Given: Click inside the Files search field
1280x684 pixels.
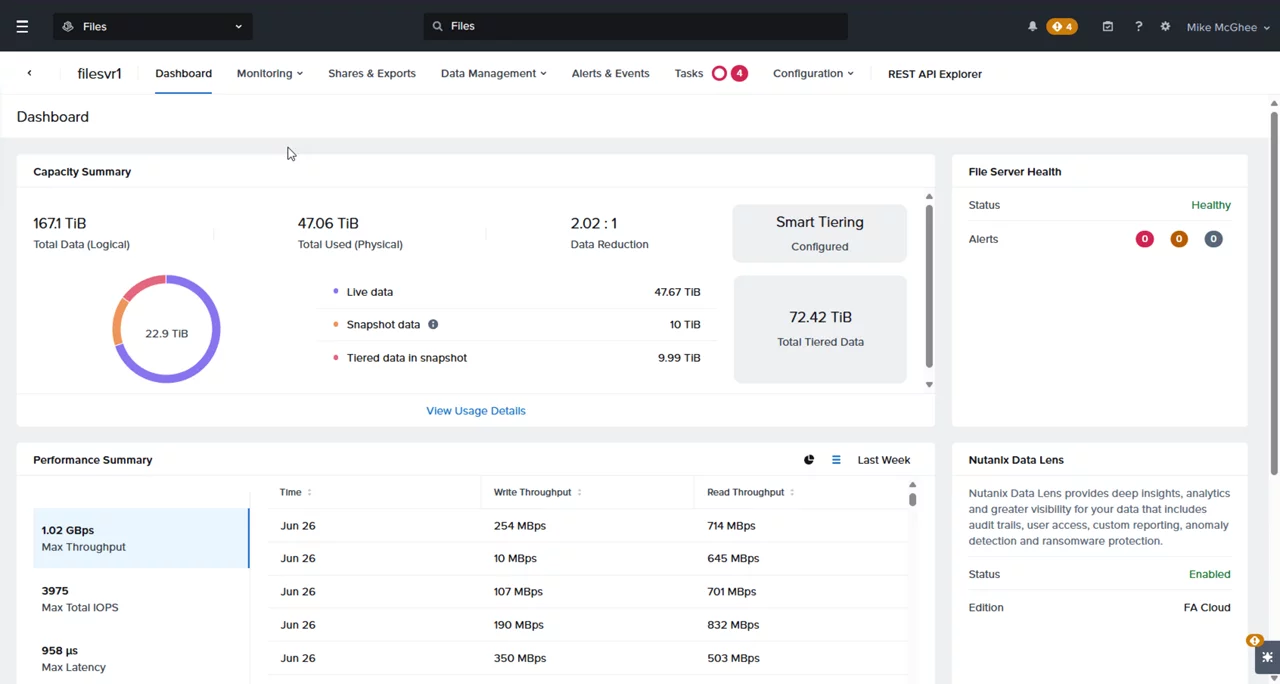Looking at the screenshot, I should 635,25.
